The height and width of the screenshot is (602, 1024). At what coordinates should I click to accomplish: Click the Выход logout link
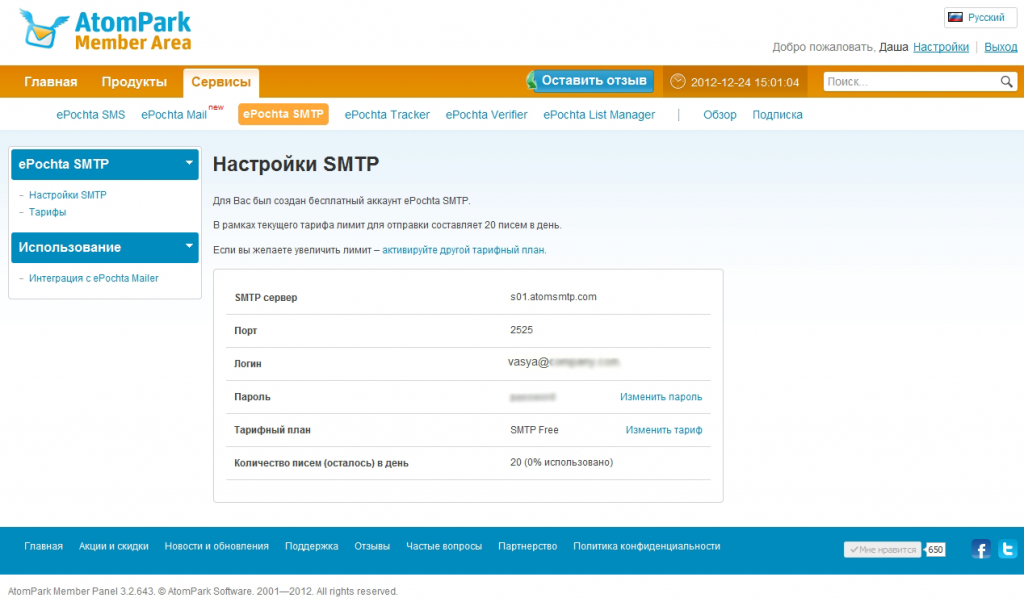(1000, 47)
